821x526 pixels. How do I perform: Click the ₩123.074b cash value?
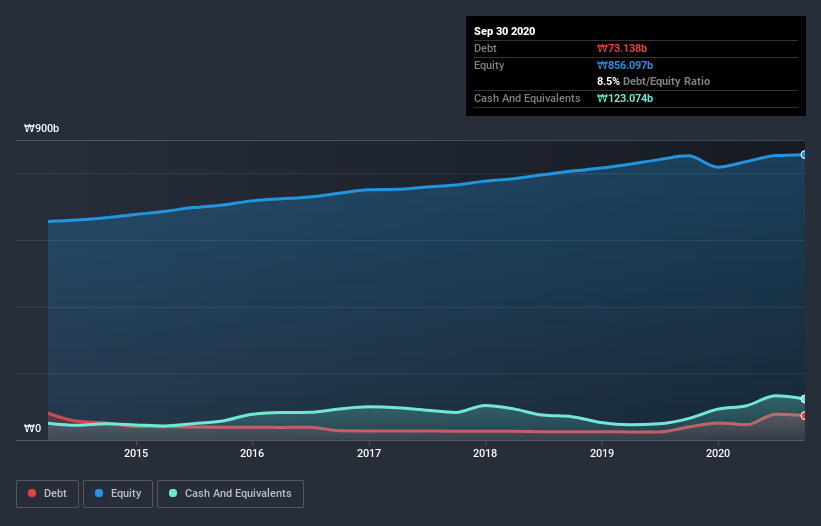click(x=625, y=98)
